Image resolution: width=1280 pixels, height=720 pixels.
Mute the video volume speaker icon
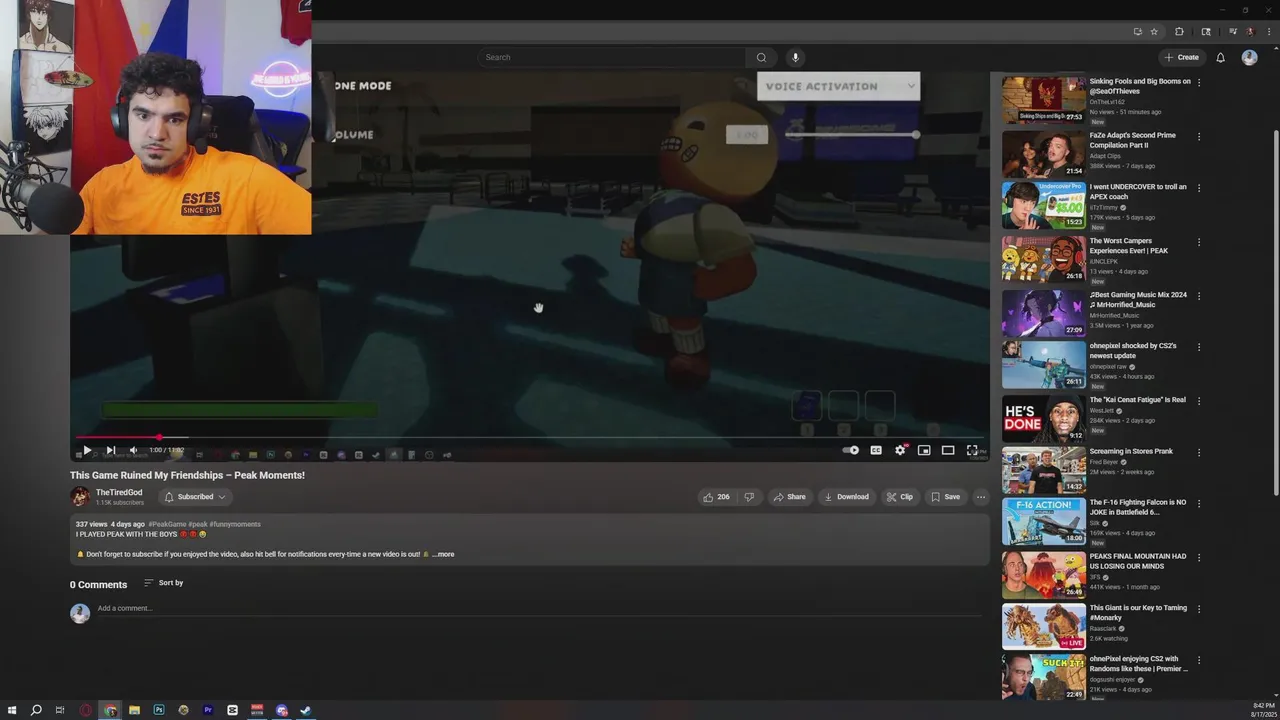point(133,450)
